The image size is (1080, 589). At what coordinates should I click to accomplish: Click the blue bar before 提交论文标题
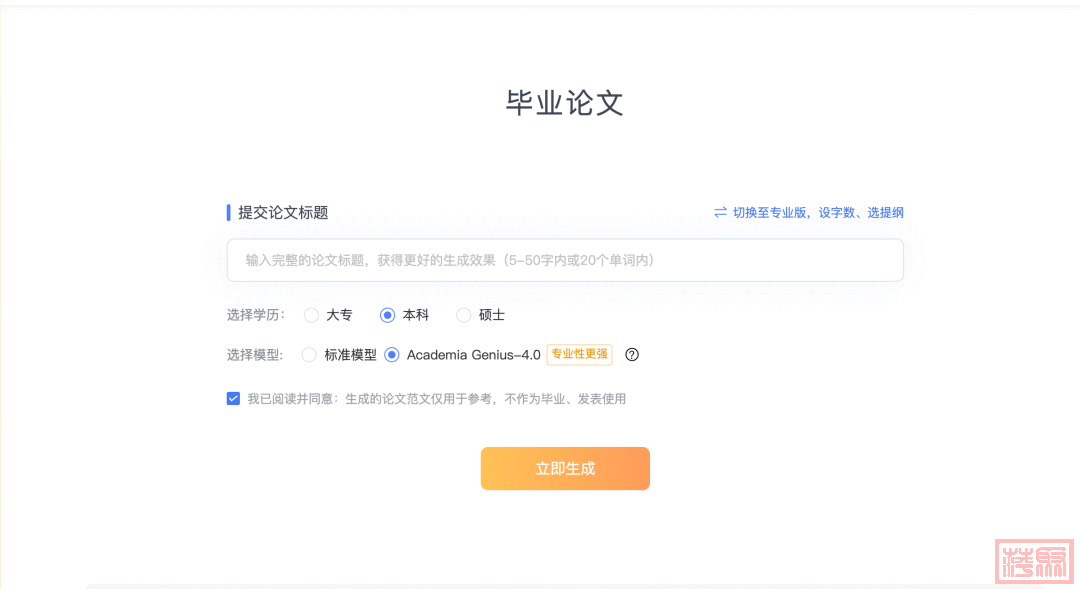(229, 212)
